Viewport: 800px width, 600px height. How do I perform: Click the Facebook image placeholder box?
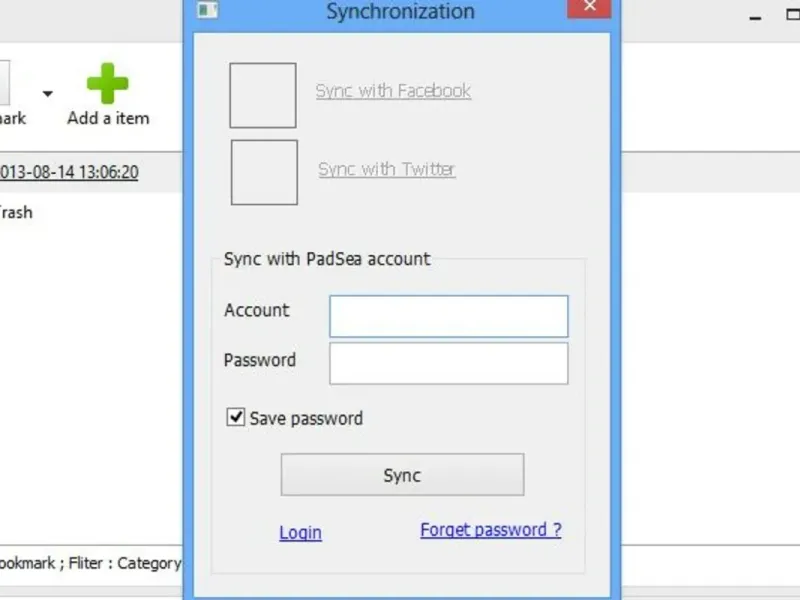click(263, 96)
